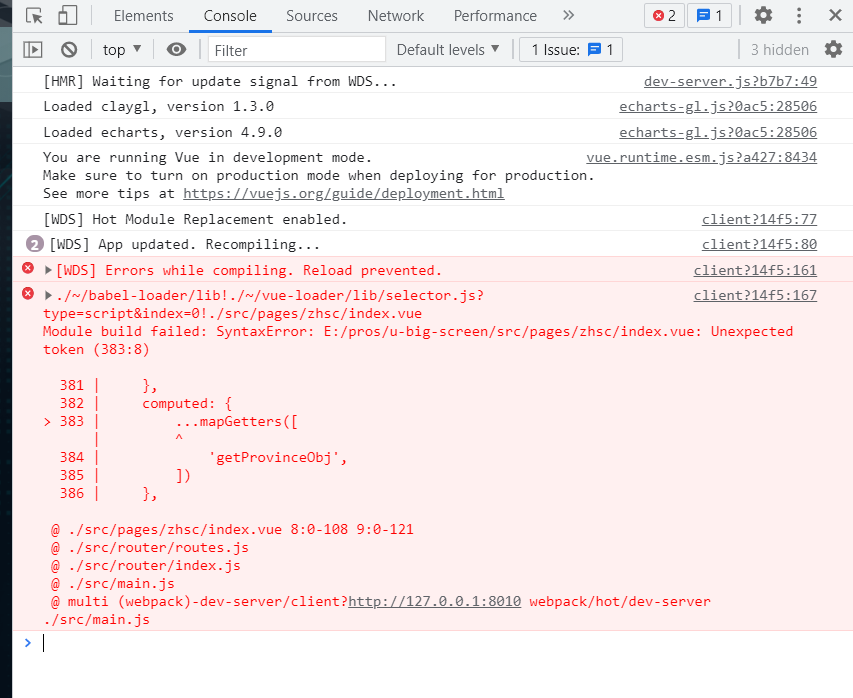This screenshot has height=698, width=853.
Task: Open the Vue deployment guide link
Action: tap(343, 194)
